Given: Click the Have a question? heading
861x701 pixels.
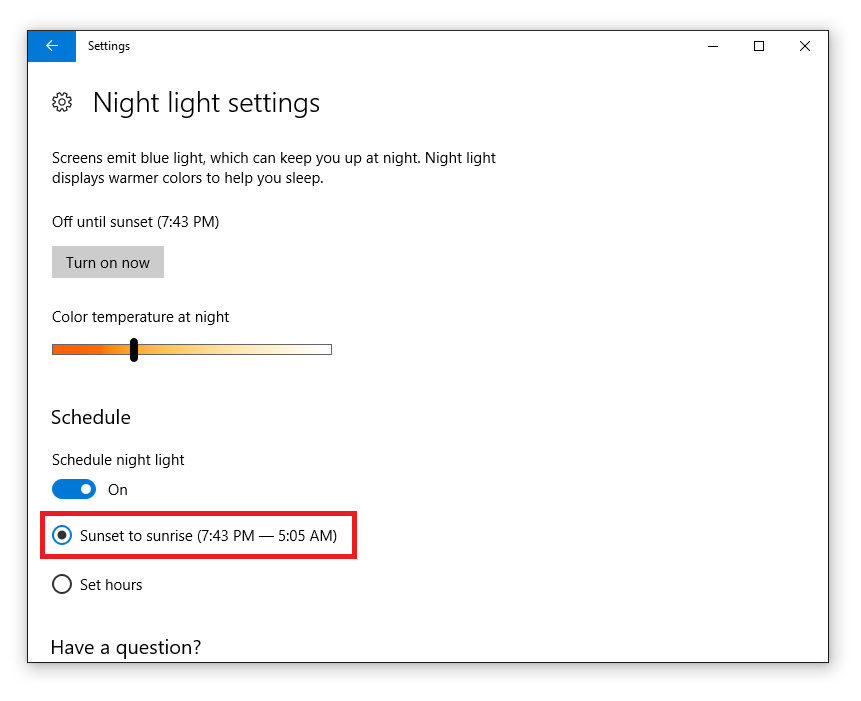Looking at the screenshot, I should (x=126, y=648).
